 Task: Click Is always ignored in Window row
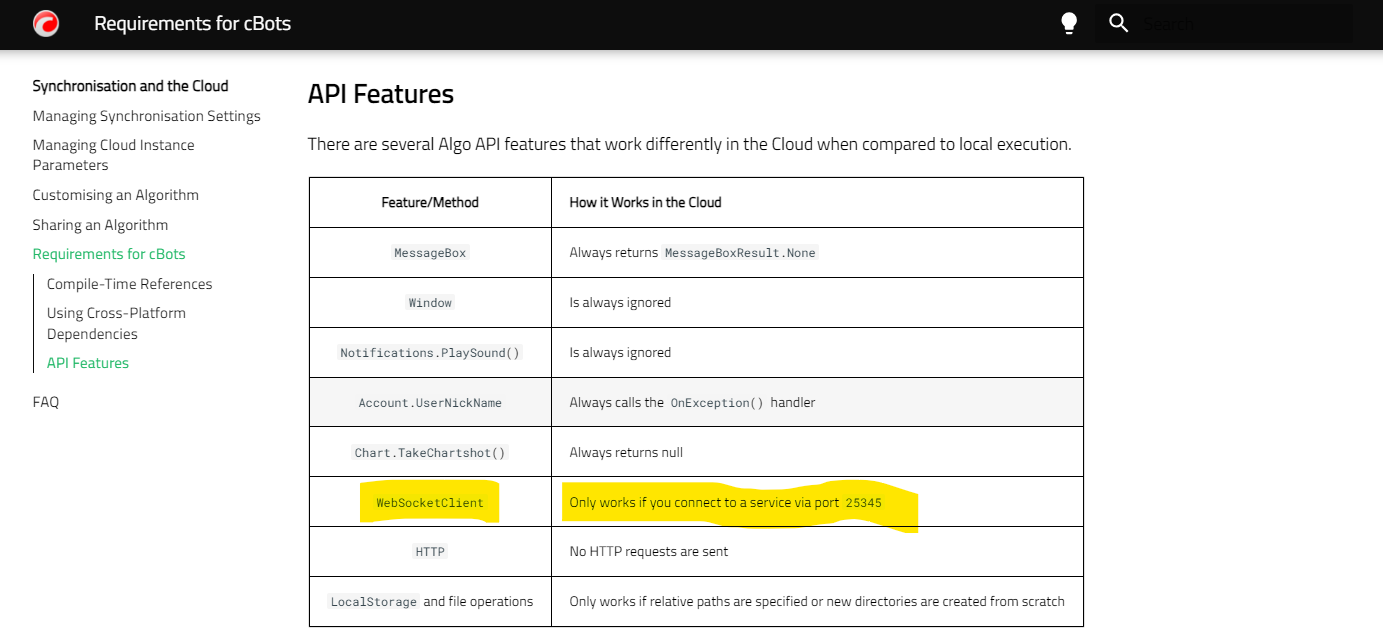pyautogui.click(x=620, y=303)
